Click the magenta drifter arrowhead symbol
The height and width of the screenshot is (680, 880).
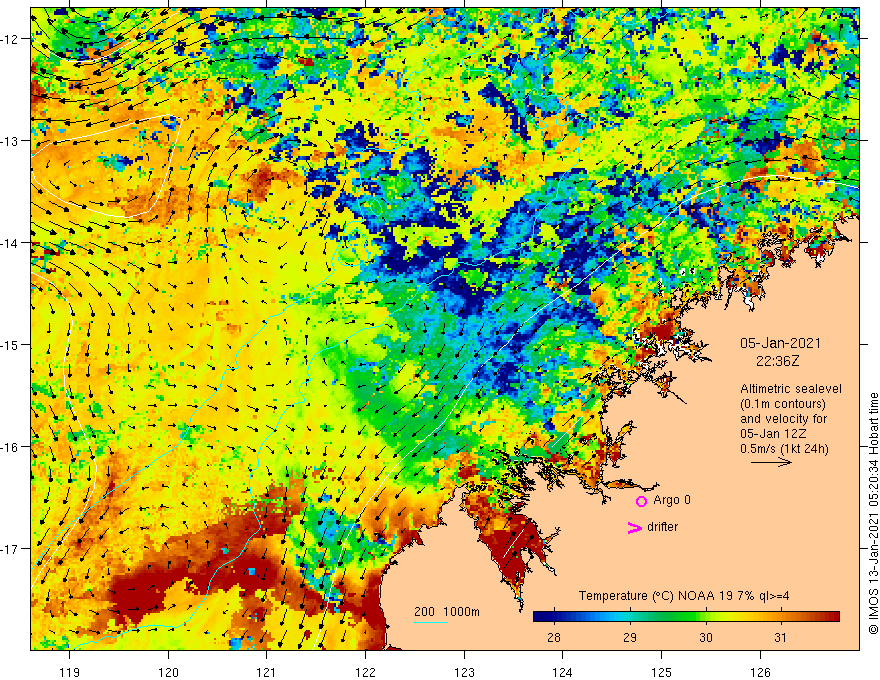click(x=634, y=527)
